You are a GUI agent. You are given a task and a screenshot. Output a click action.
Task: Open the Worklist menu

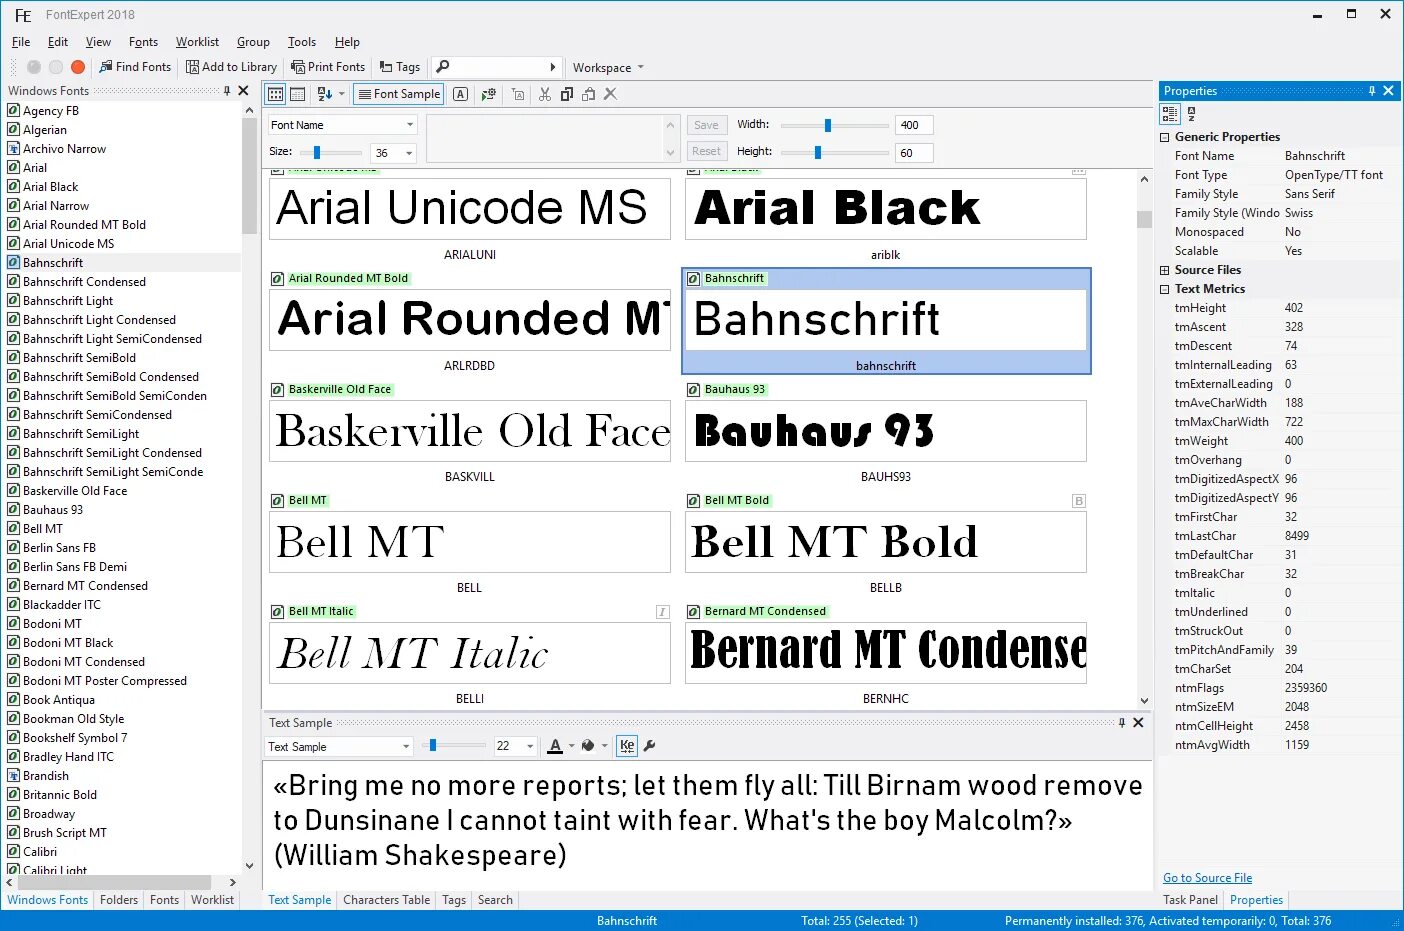197,42
